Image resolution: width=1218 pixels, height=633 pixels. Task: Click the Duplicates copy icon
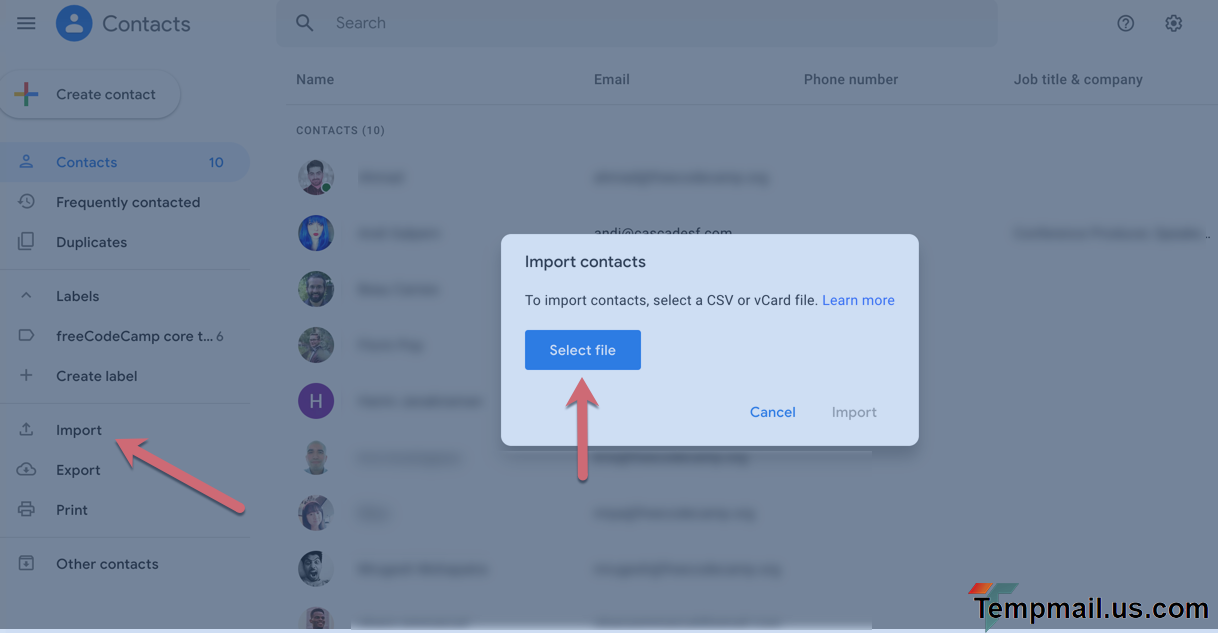(27, 242)
